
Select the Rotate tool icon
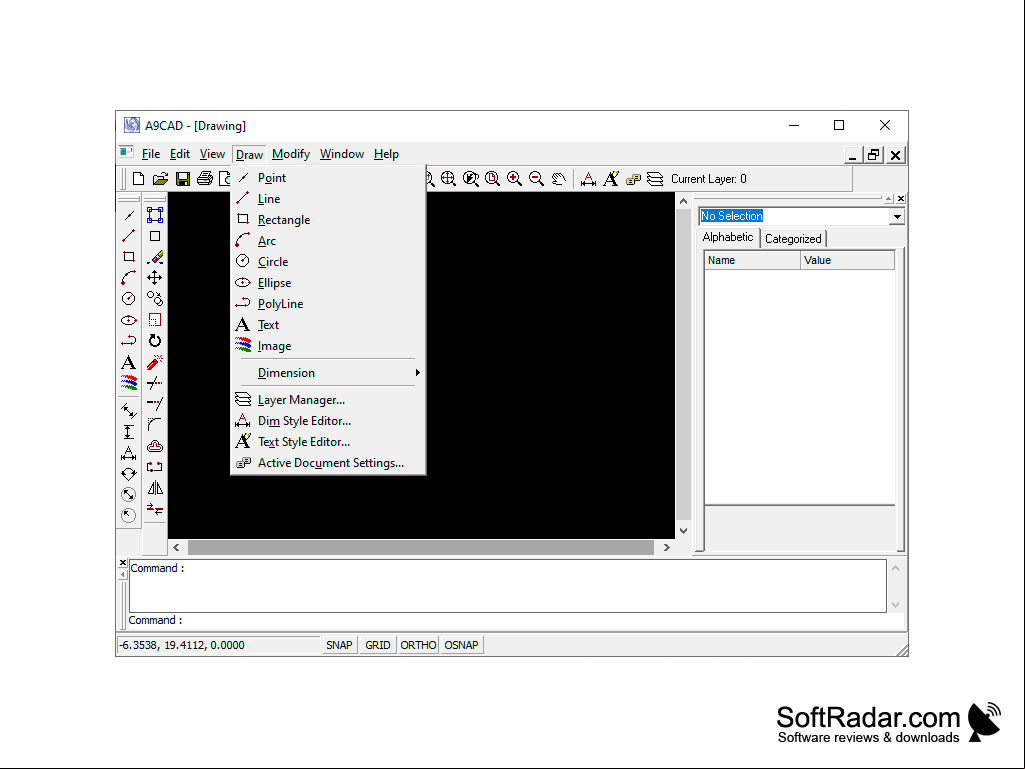click(155, 341)
